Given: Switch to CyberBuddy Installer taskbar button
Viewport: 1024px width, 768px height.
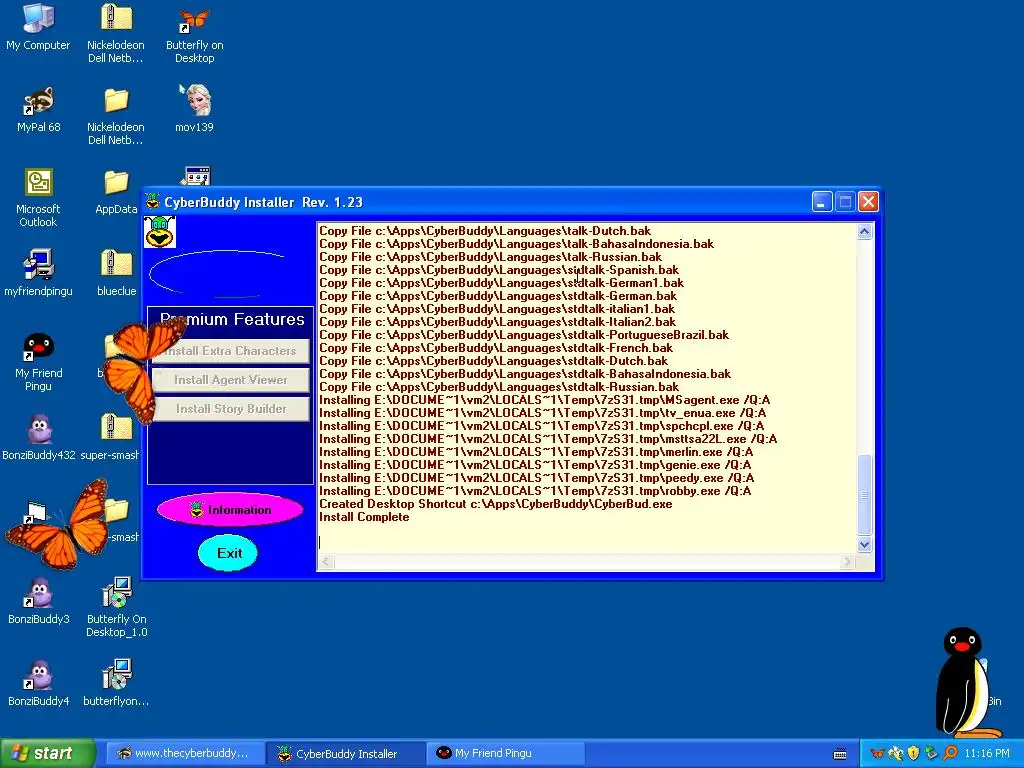Looking at the screenshot, I should tap(346, 754).
